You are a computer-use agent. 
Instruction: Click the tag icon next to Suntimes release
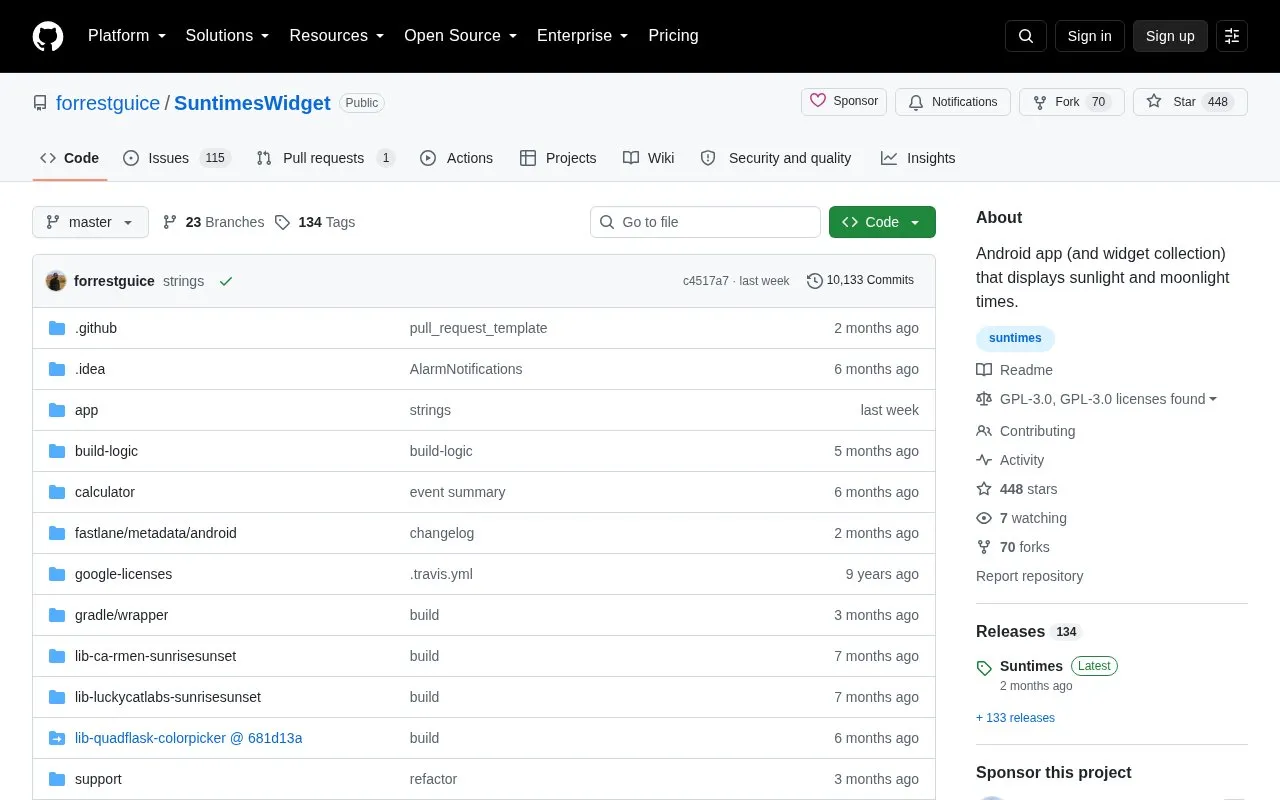pyautogui.click(x=984, y=667)
